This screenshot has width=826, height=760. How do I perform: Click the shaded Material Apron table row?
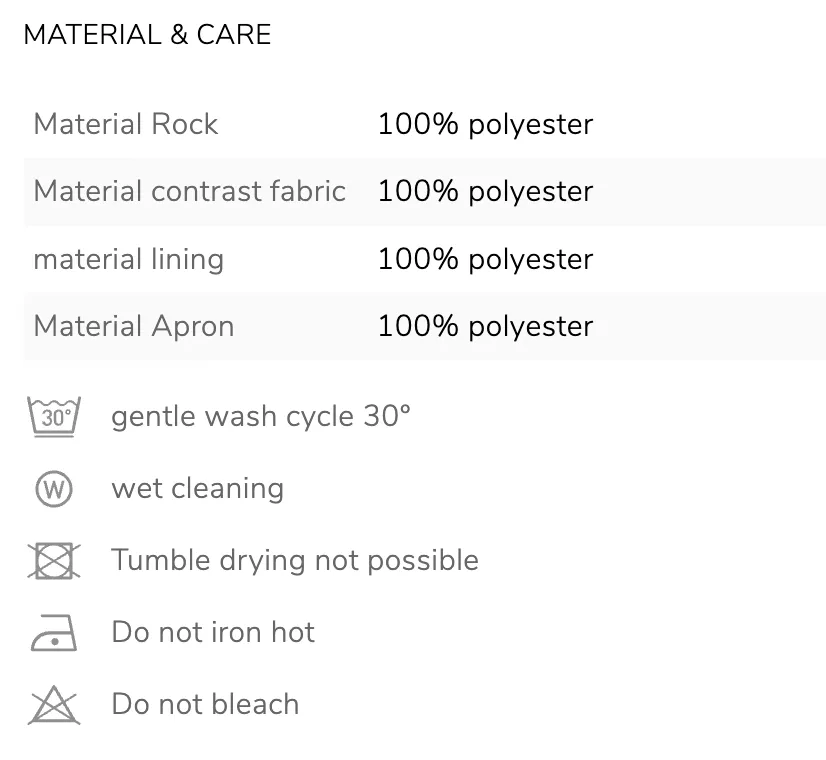point(425,327)
